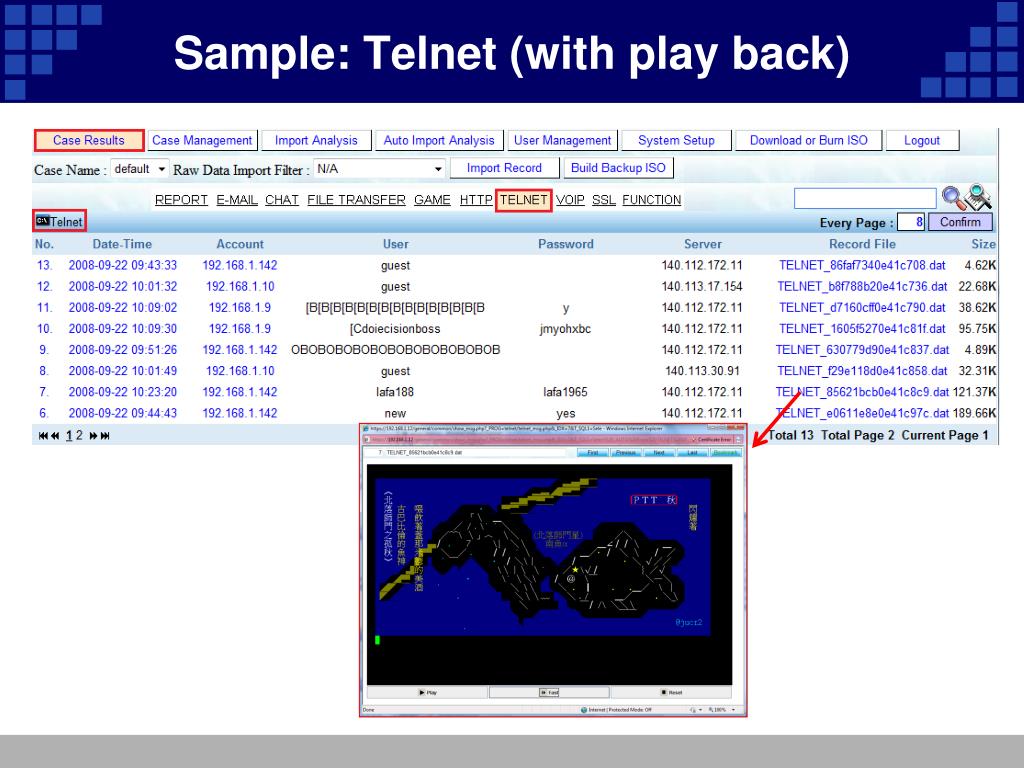Go to the next results page
The image size is (1024, 768).
[93, 436]
